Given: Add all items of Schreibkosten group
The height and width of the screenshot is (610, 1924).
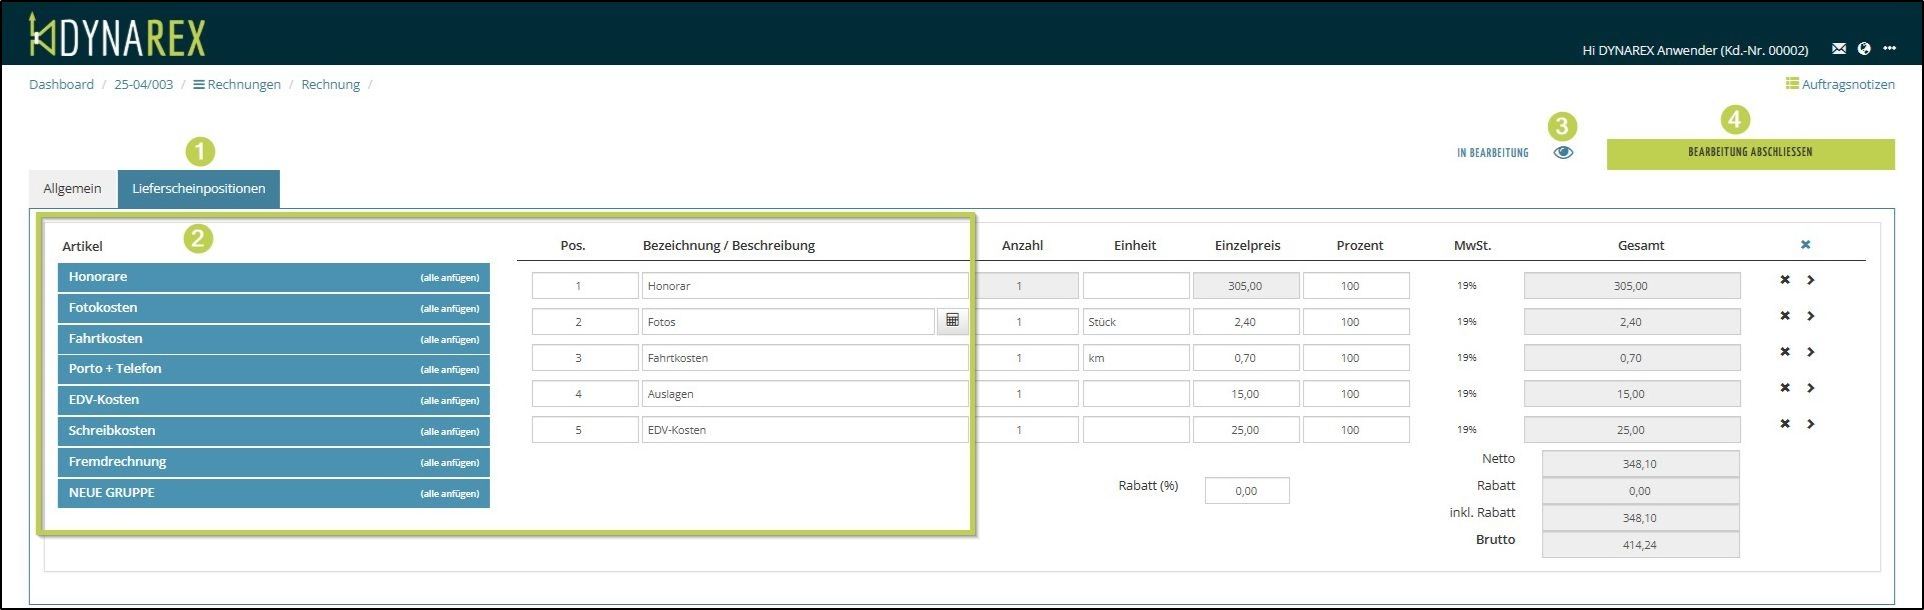Looking at the screenshot, I should point(449,432).
